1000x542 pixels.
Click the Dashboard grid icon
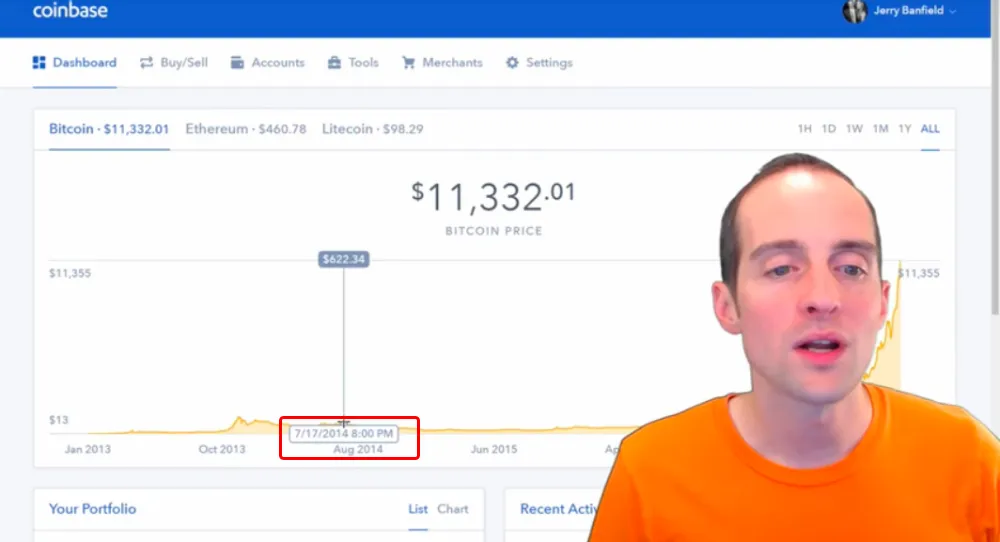(39, 62)
